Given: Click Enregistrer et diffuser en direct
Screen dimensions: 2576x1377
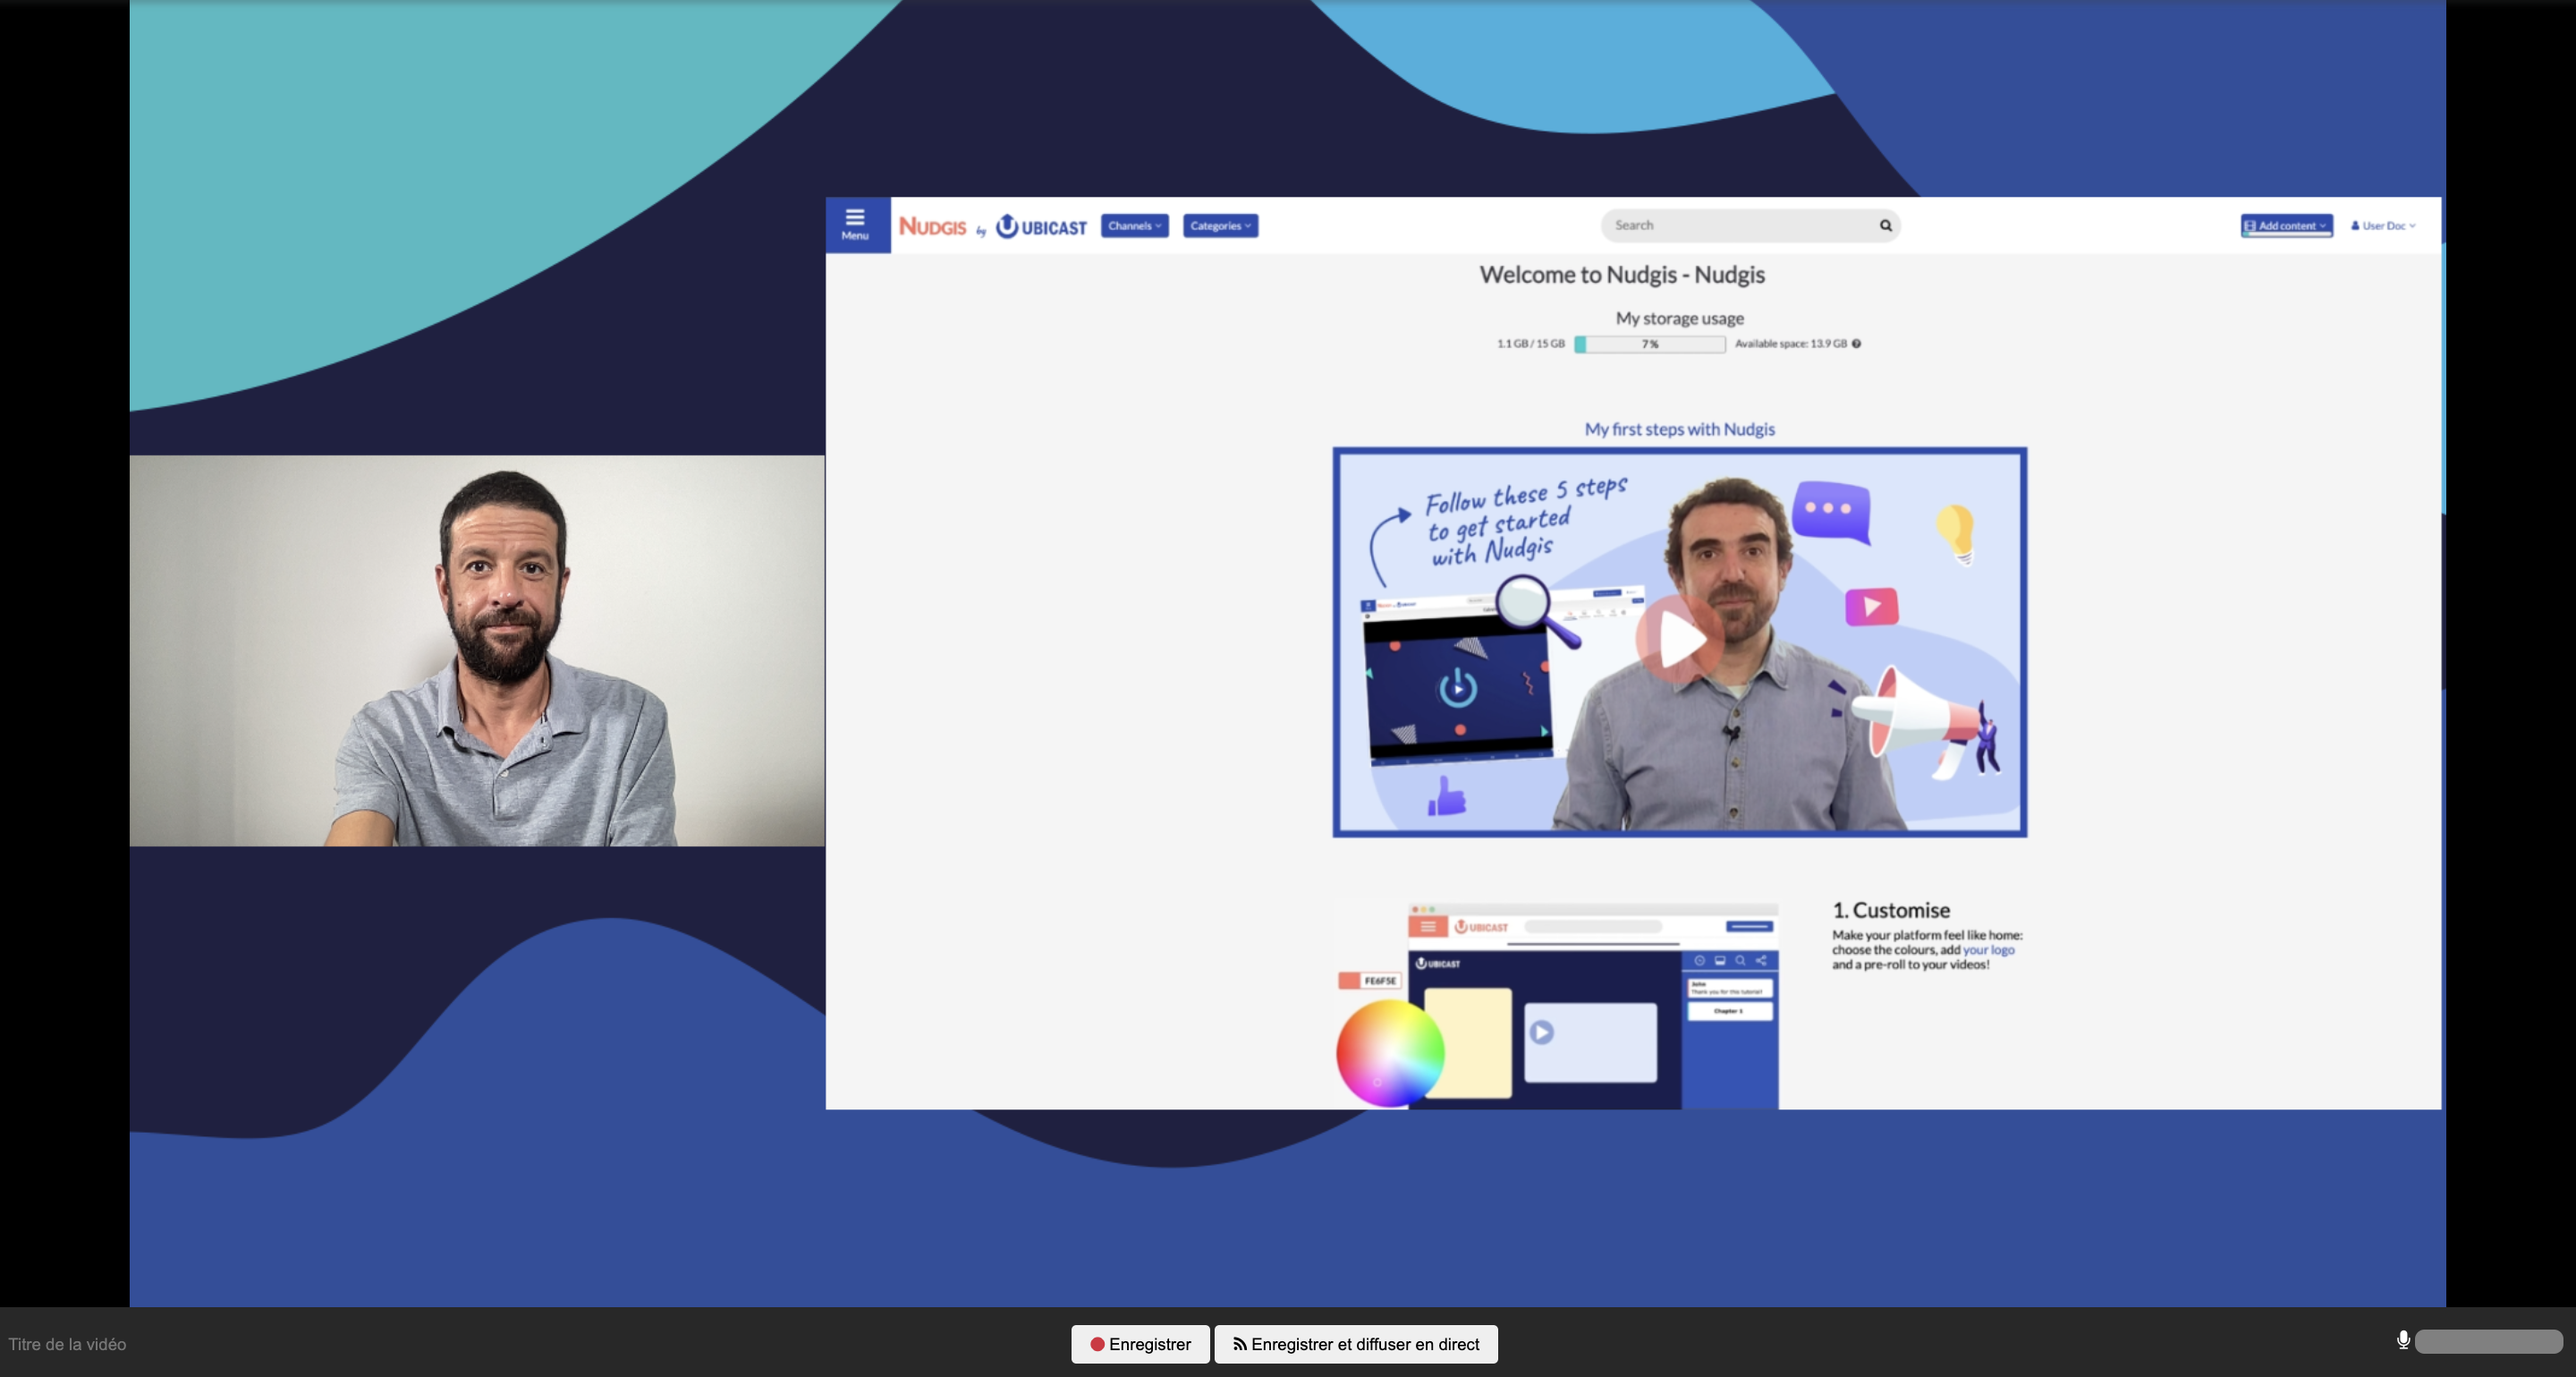Looking at the screenshot, I should pos(1356,1344).
